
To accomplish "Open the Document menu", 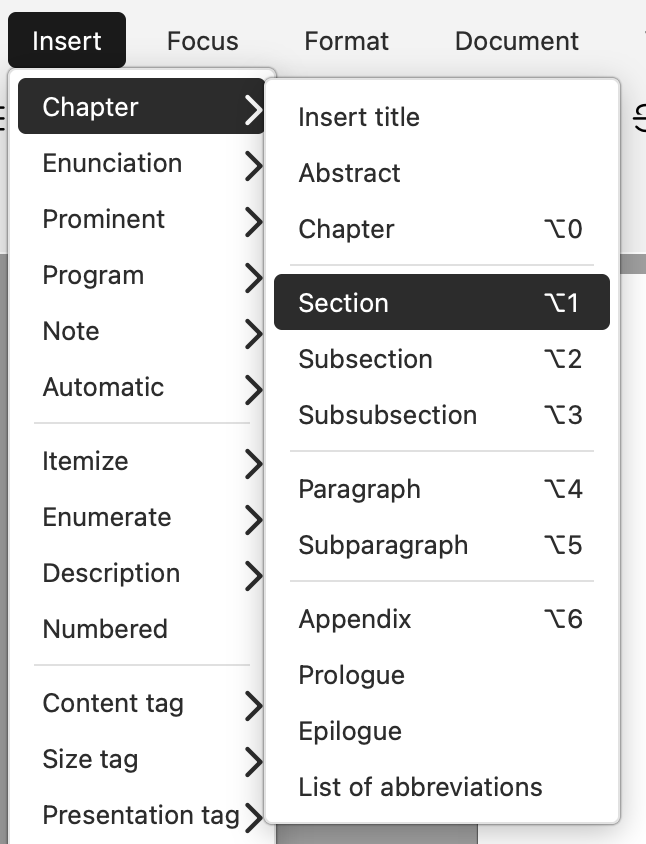I will point(516,41).
